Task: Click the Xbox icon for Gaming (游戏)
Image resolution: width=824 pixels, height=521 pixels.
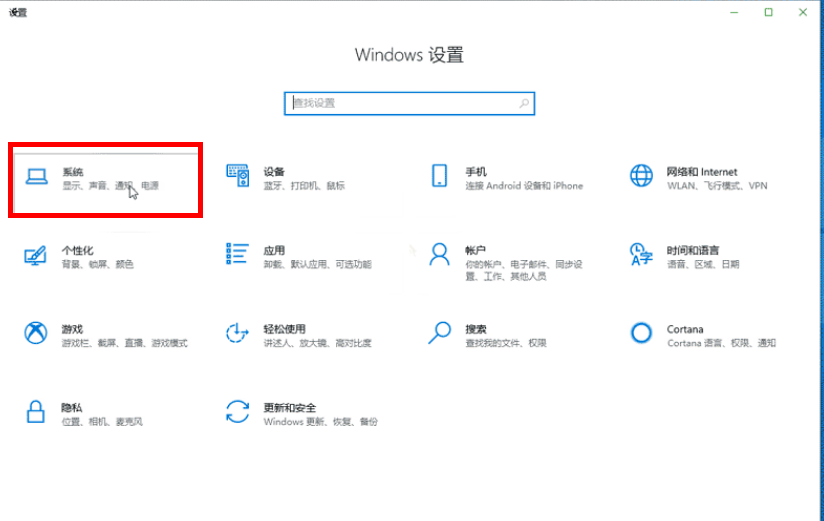Action: tap(36, 333)
